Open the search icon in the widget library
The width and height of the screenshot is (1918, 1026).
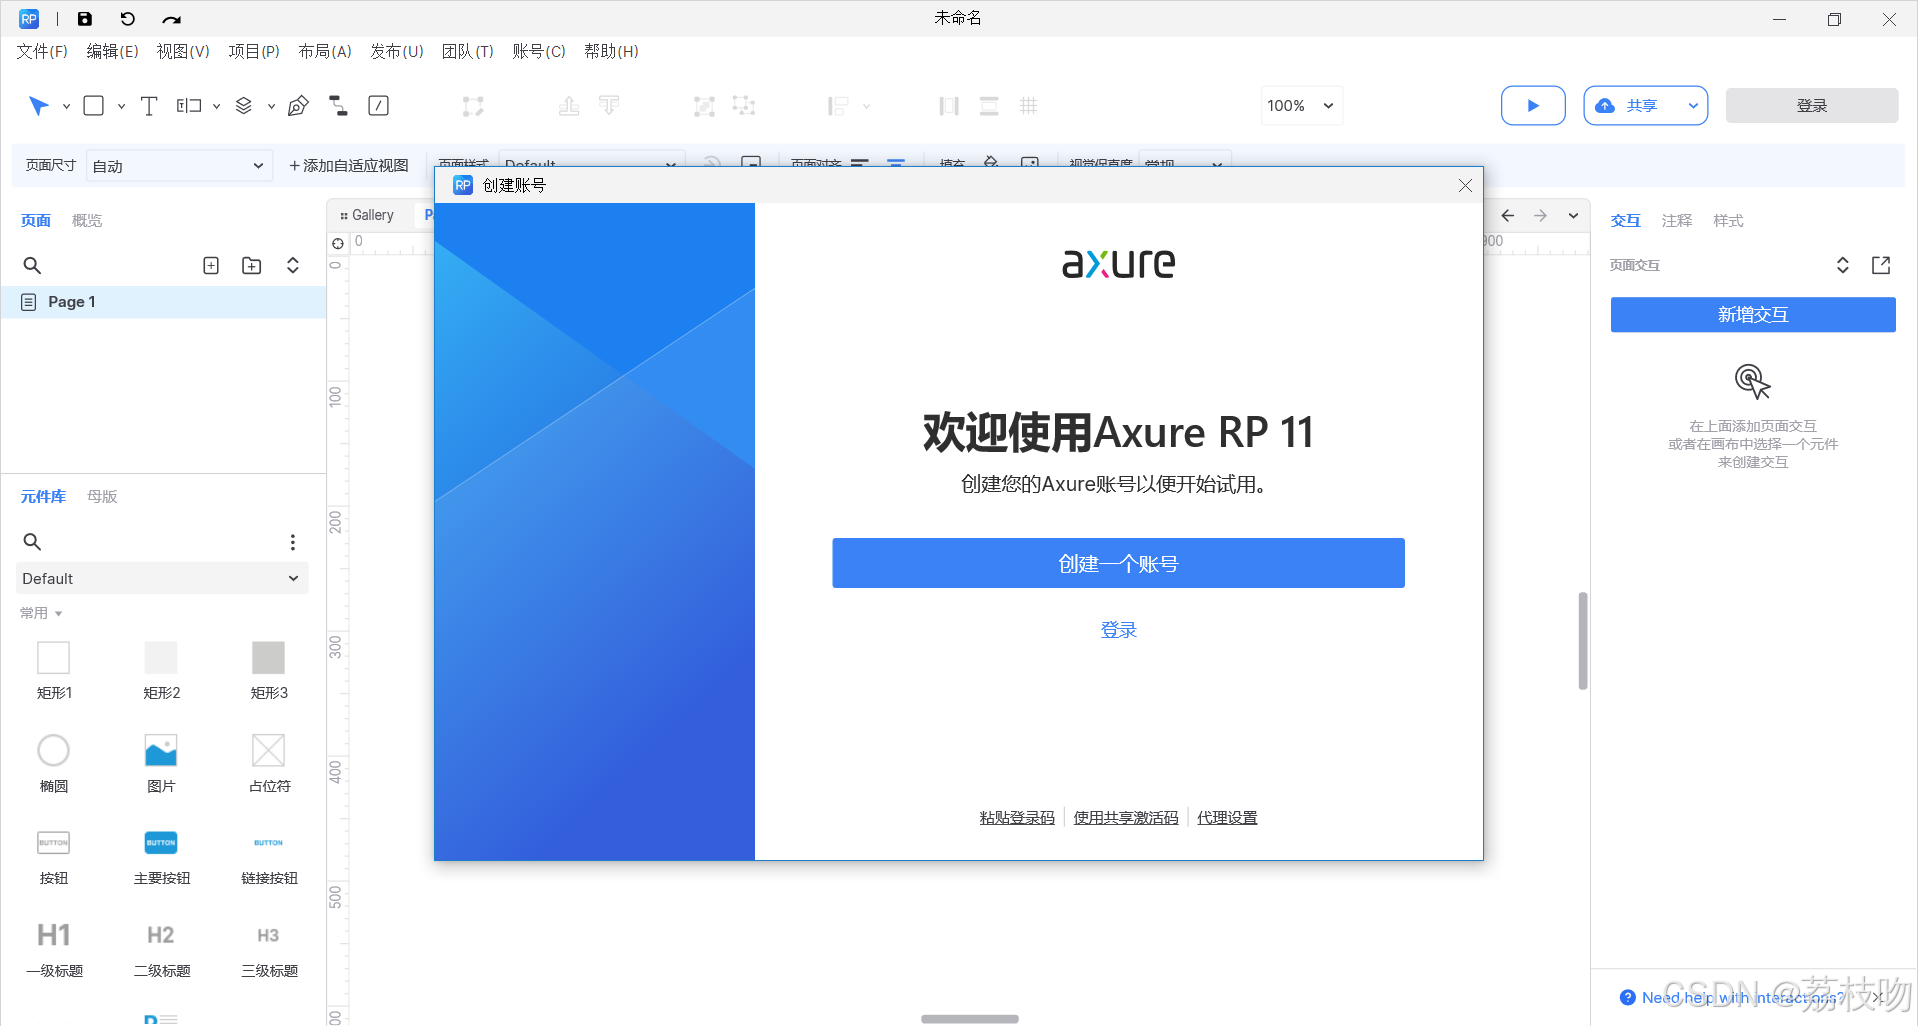[x=31, y=541]
